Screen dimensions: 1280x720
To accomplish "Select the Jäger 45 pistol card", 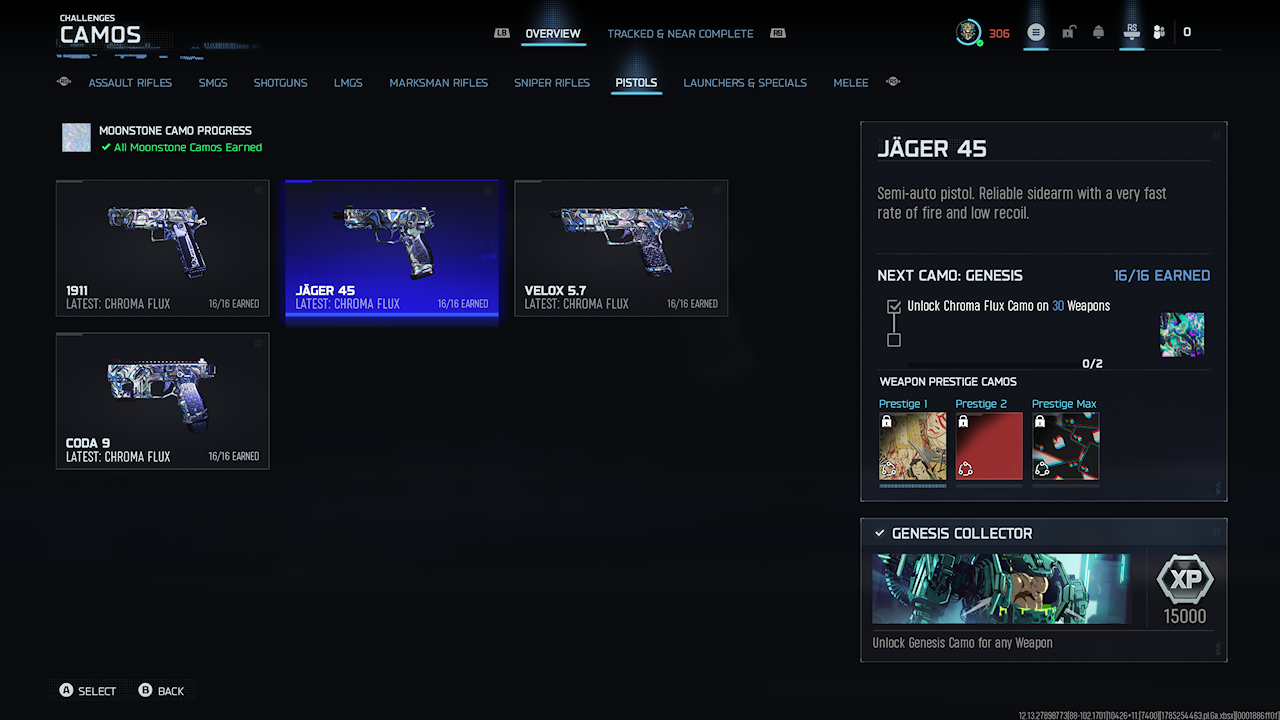I will (x=392, y=248).
